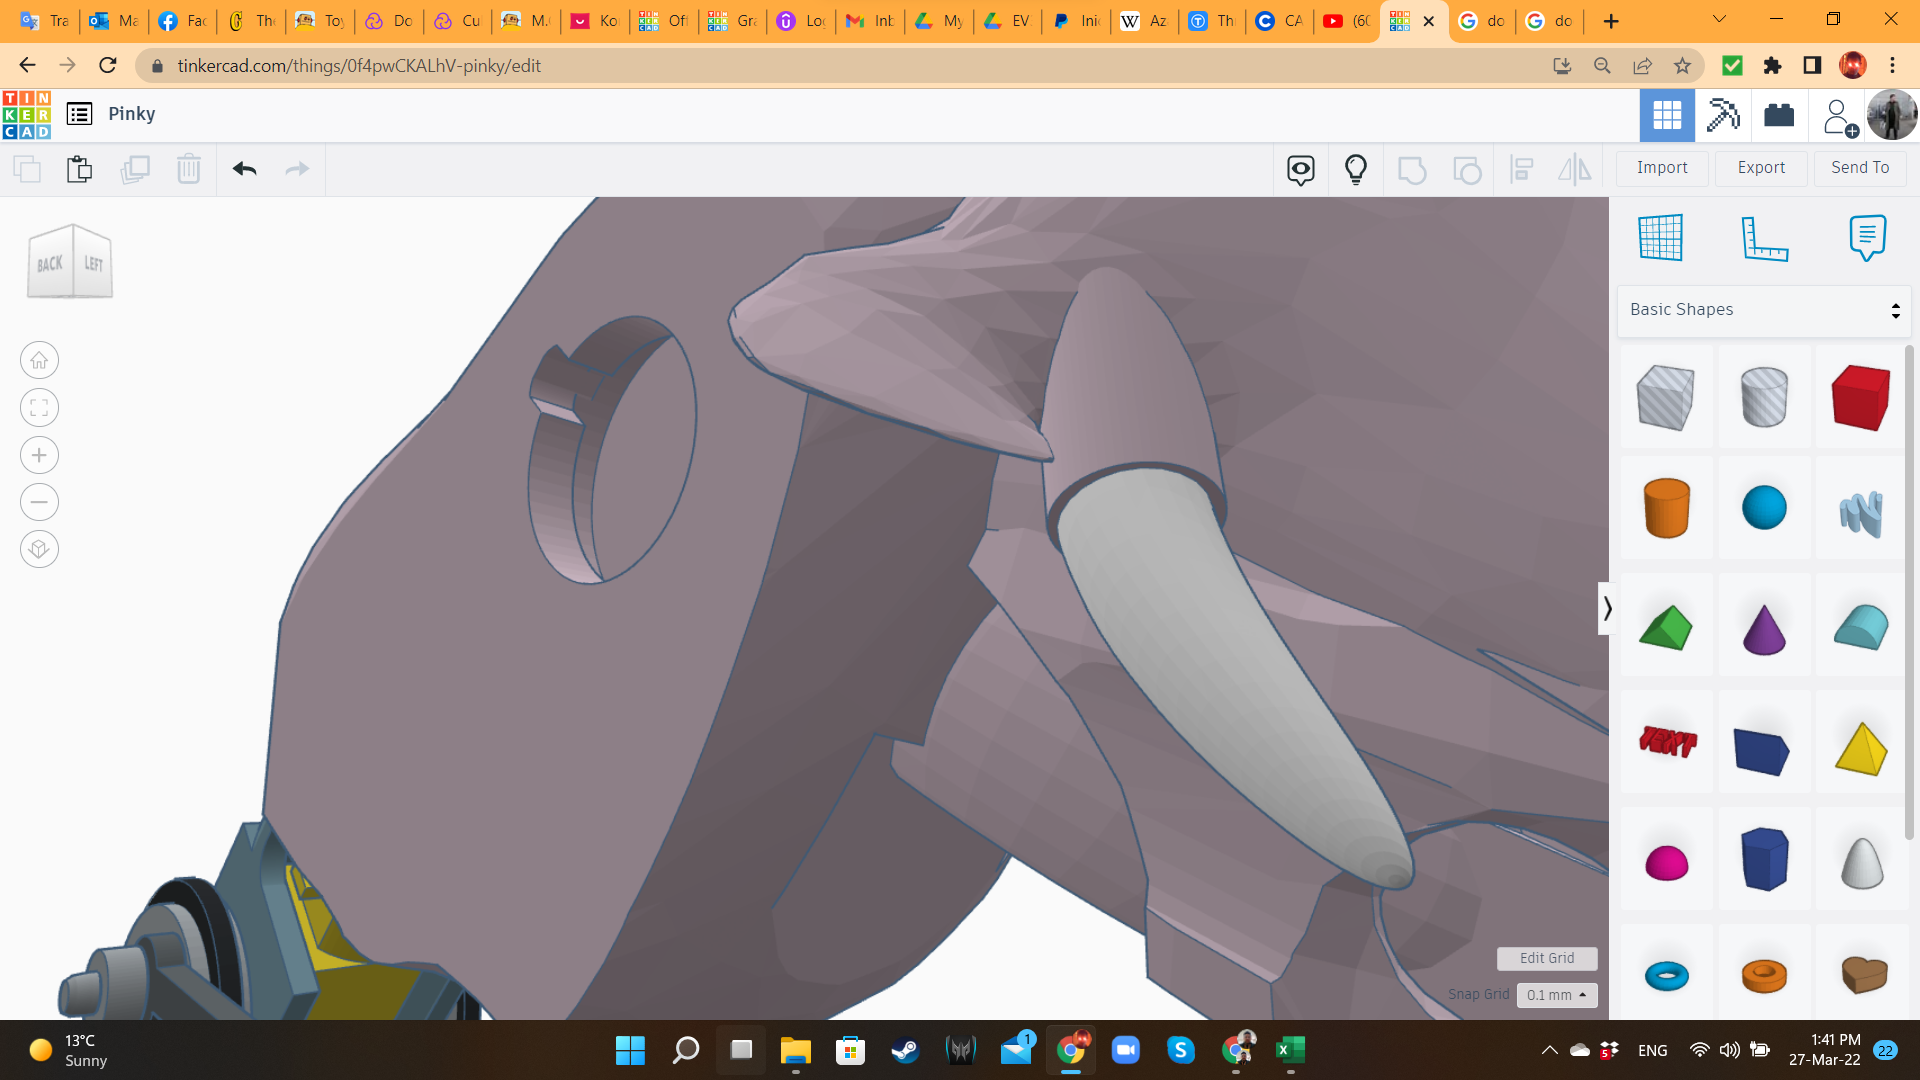Open the Notes tool
1920x1080 pixels.
(1867, 238)
